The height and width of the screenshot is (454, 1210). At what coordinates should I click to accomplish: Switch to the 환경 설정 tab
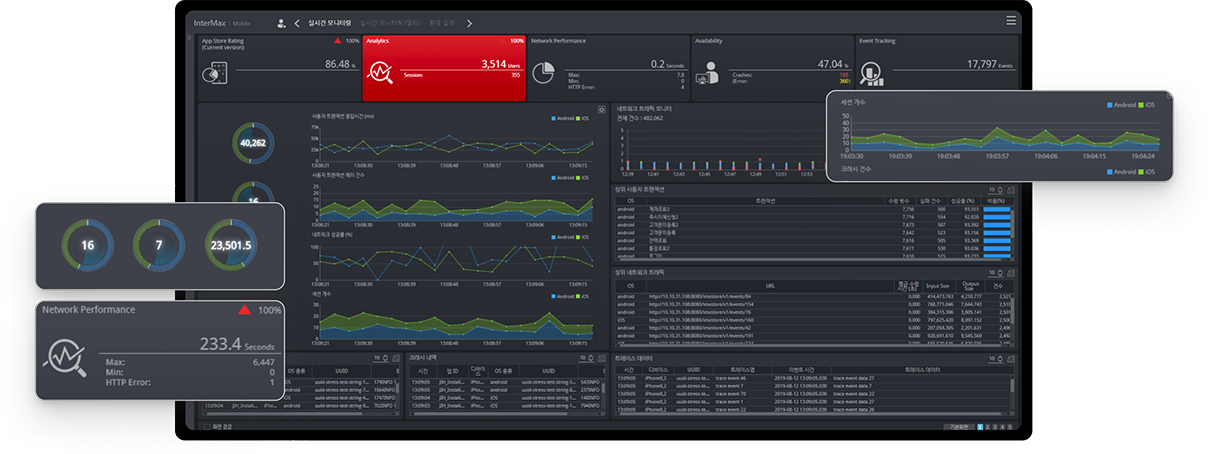click(441, 23)
